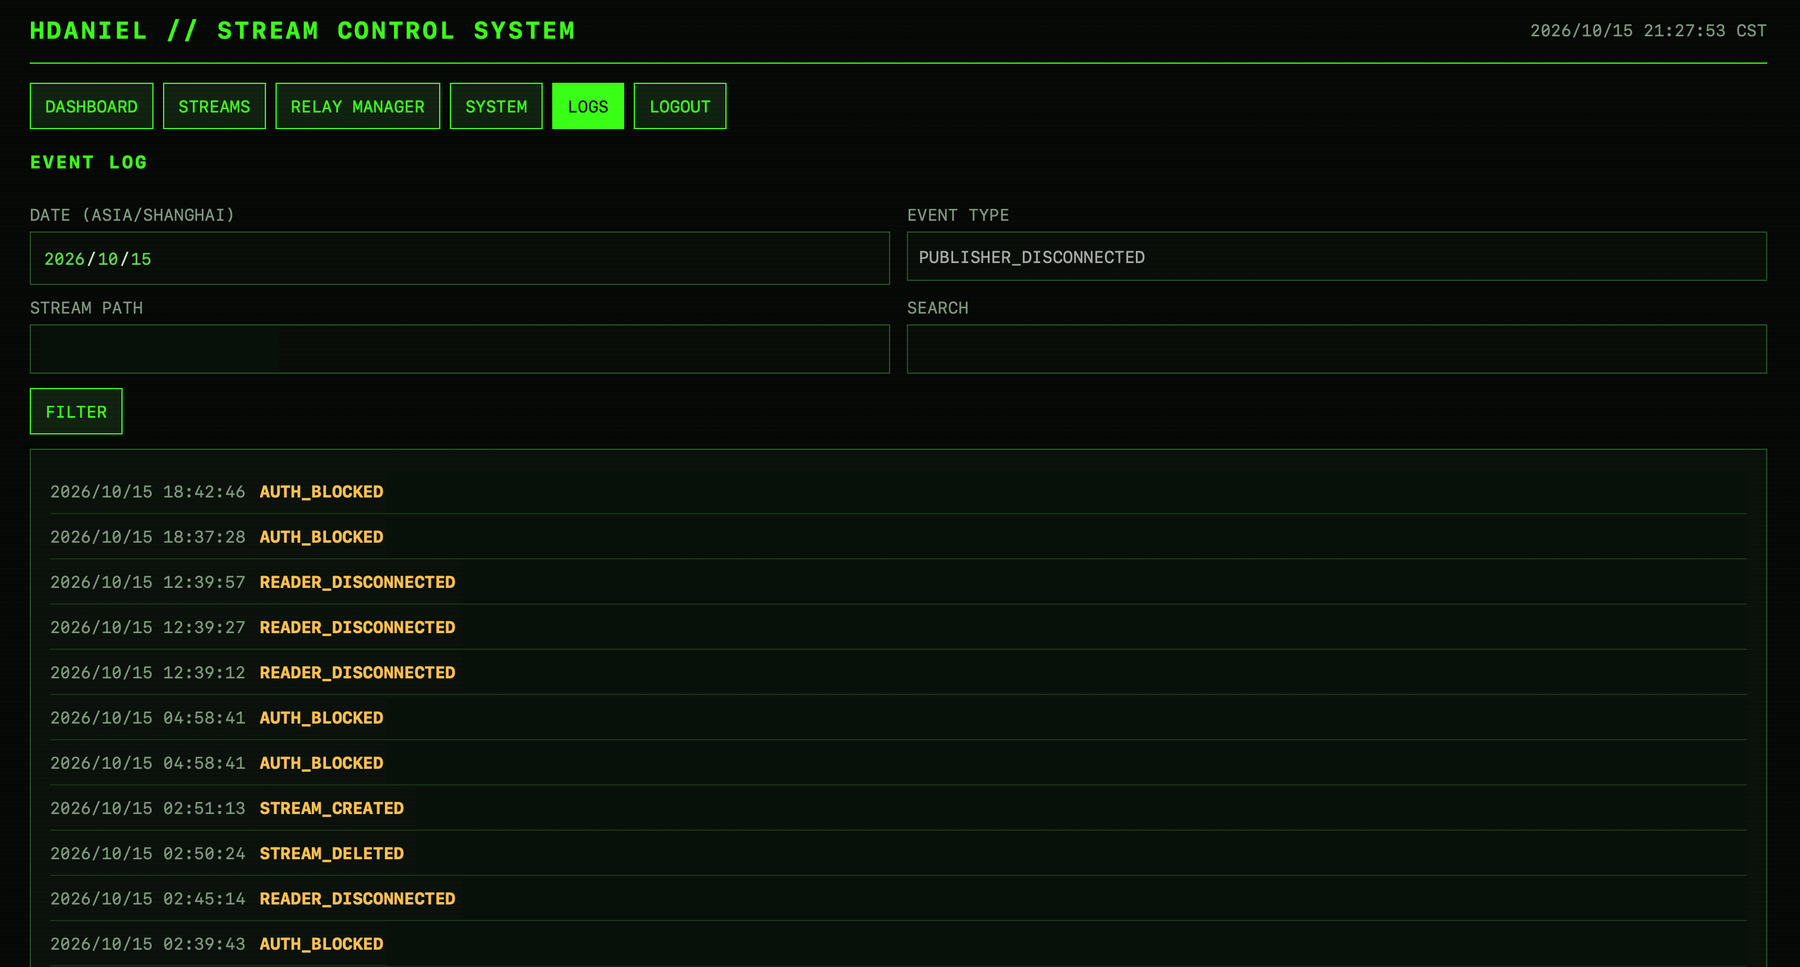
Task: Select the 12:39:27 READER_DISCONNECTED log entry
Action: point(898,627)
